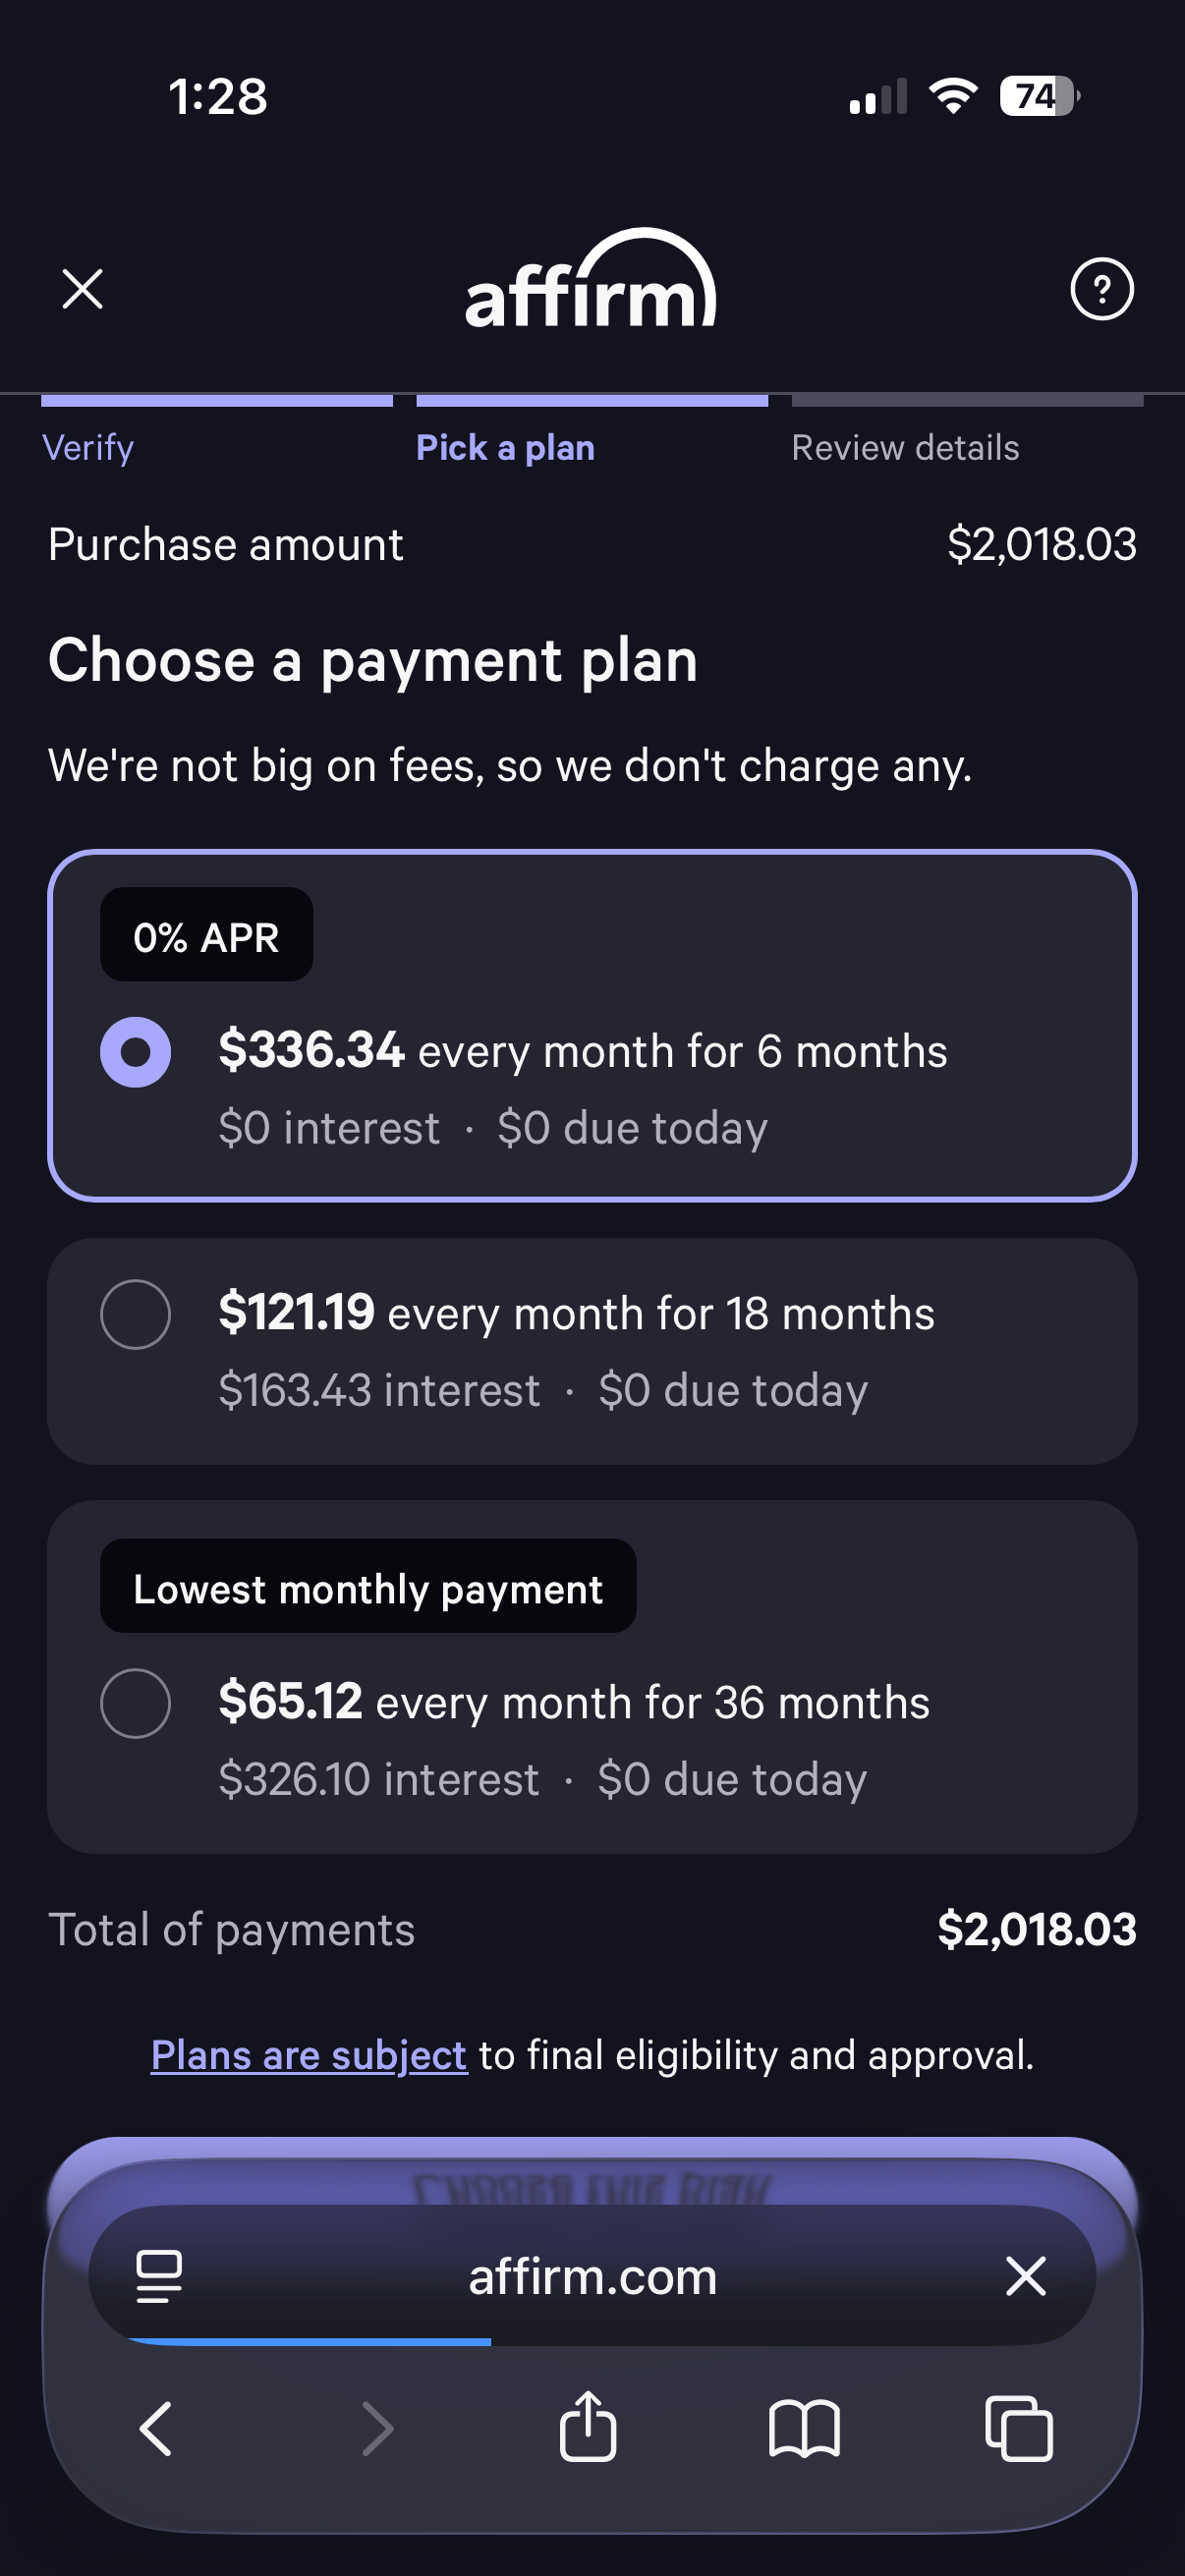Open the Safari share sheet
Screen dimensions: 1185x2576
click(x=588, y=2426)
